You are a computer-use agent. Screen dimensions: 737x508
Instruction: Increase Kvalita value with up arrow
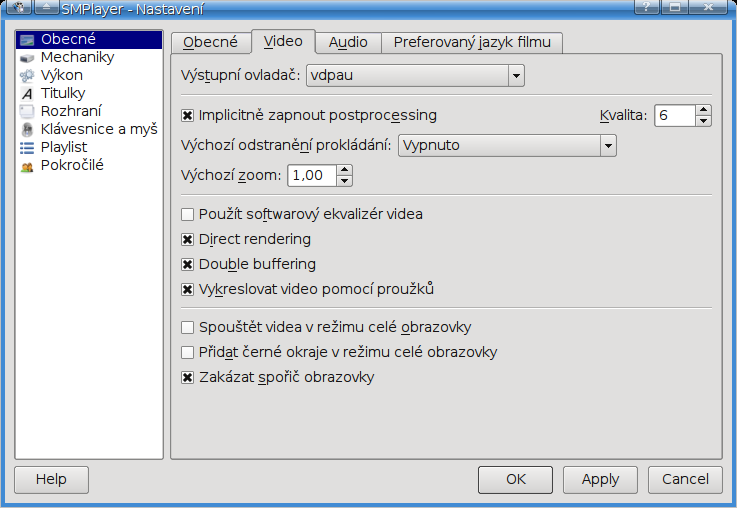pyautogui.click(x=703, y=110)
